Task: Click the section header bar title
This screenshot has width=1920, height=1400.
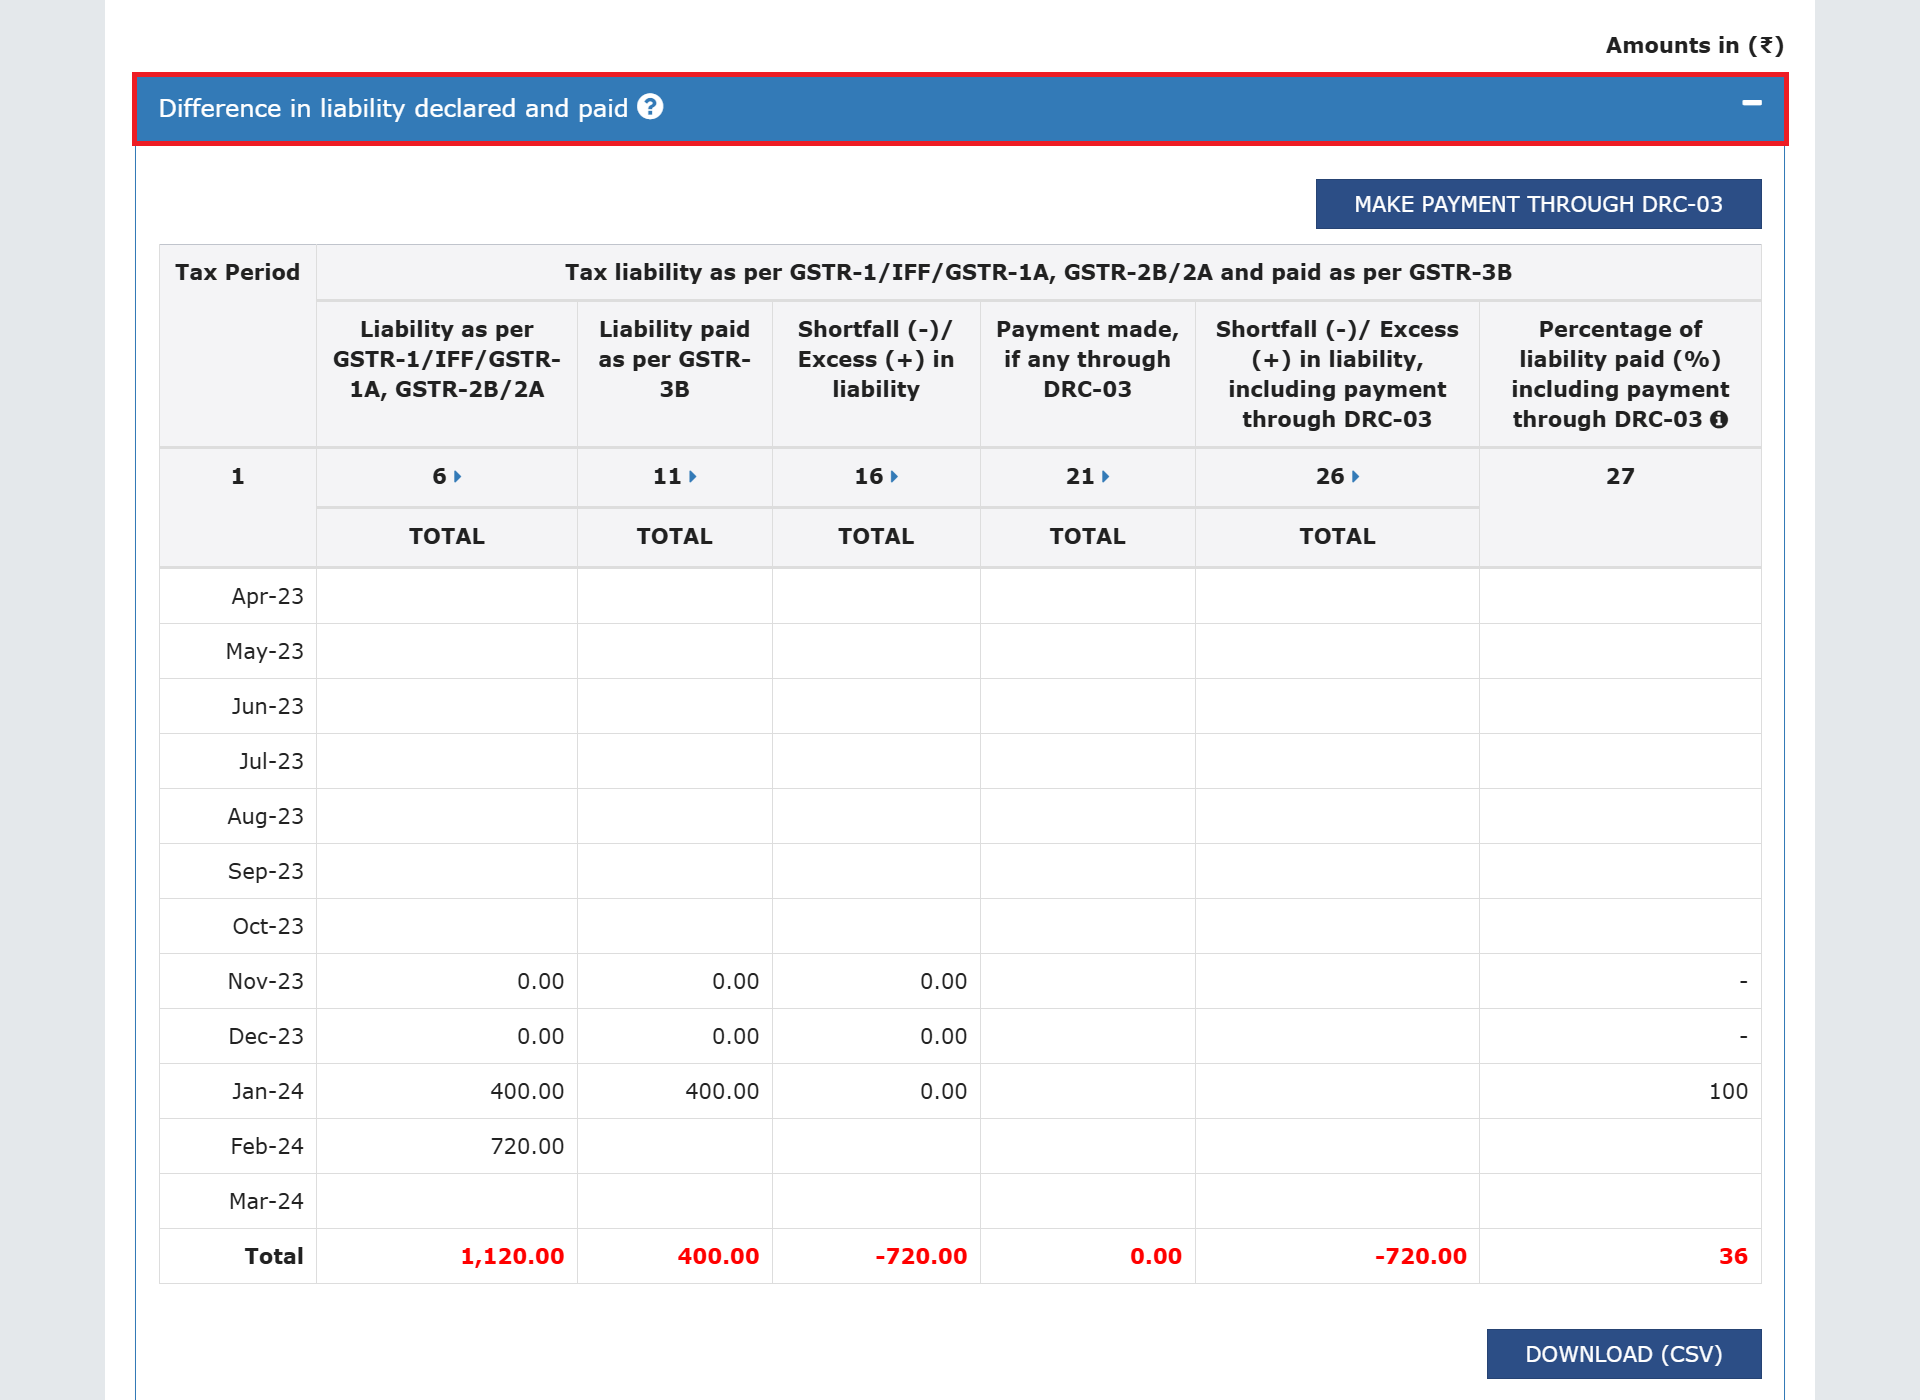Action: (x=393, y=108)
